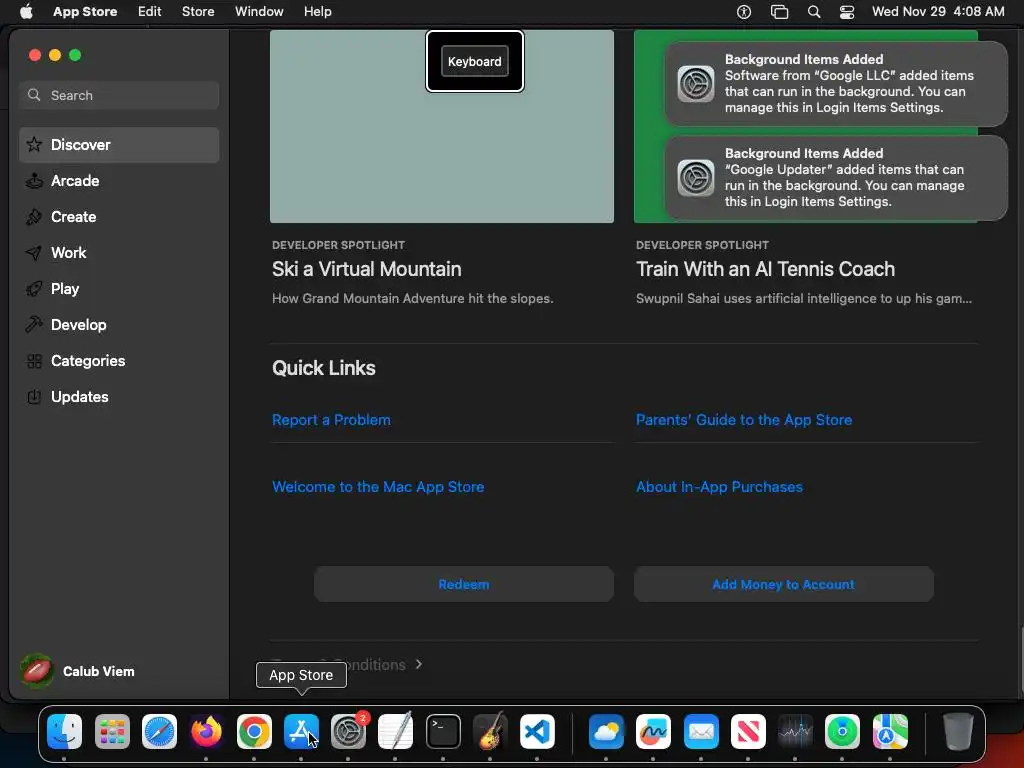
Task: Open Welcome to the Mac App Store link
Action: [377, 487]
